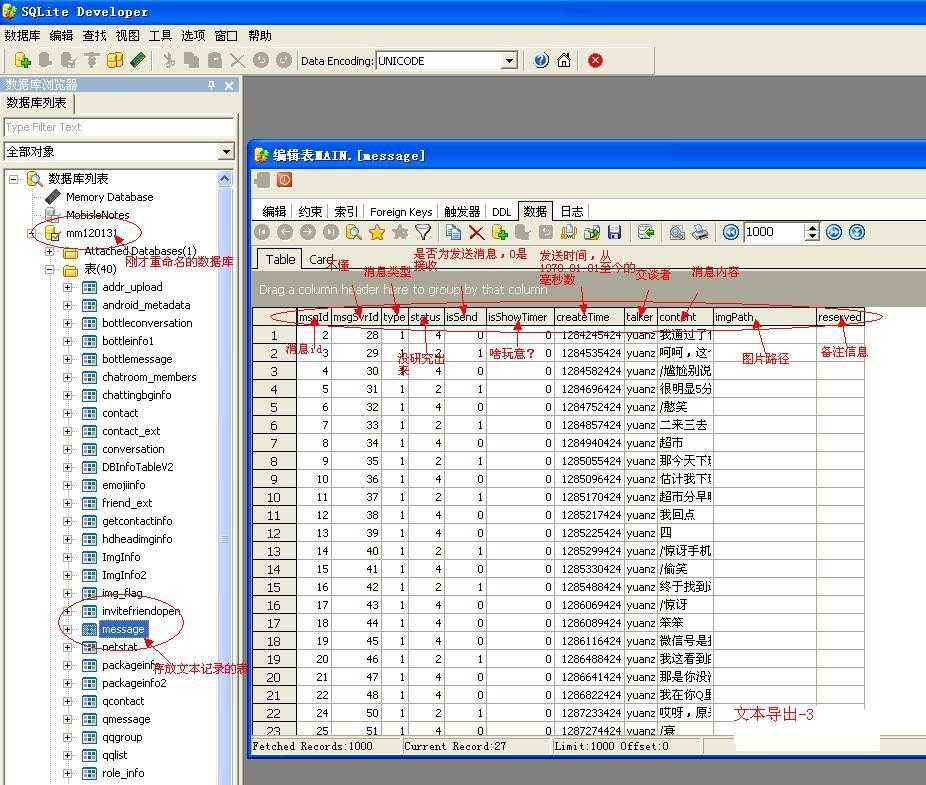Image resolution: width=926 pixels, height=785 pixels.
Task: Click the insert record green plus icon
Action: click(x=500, y=232)
